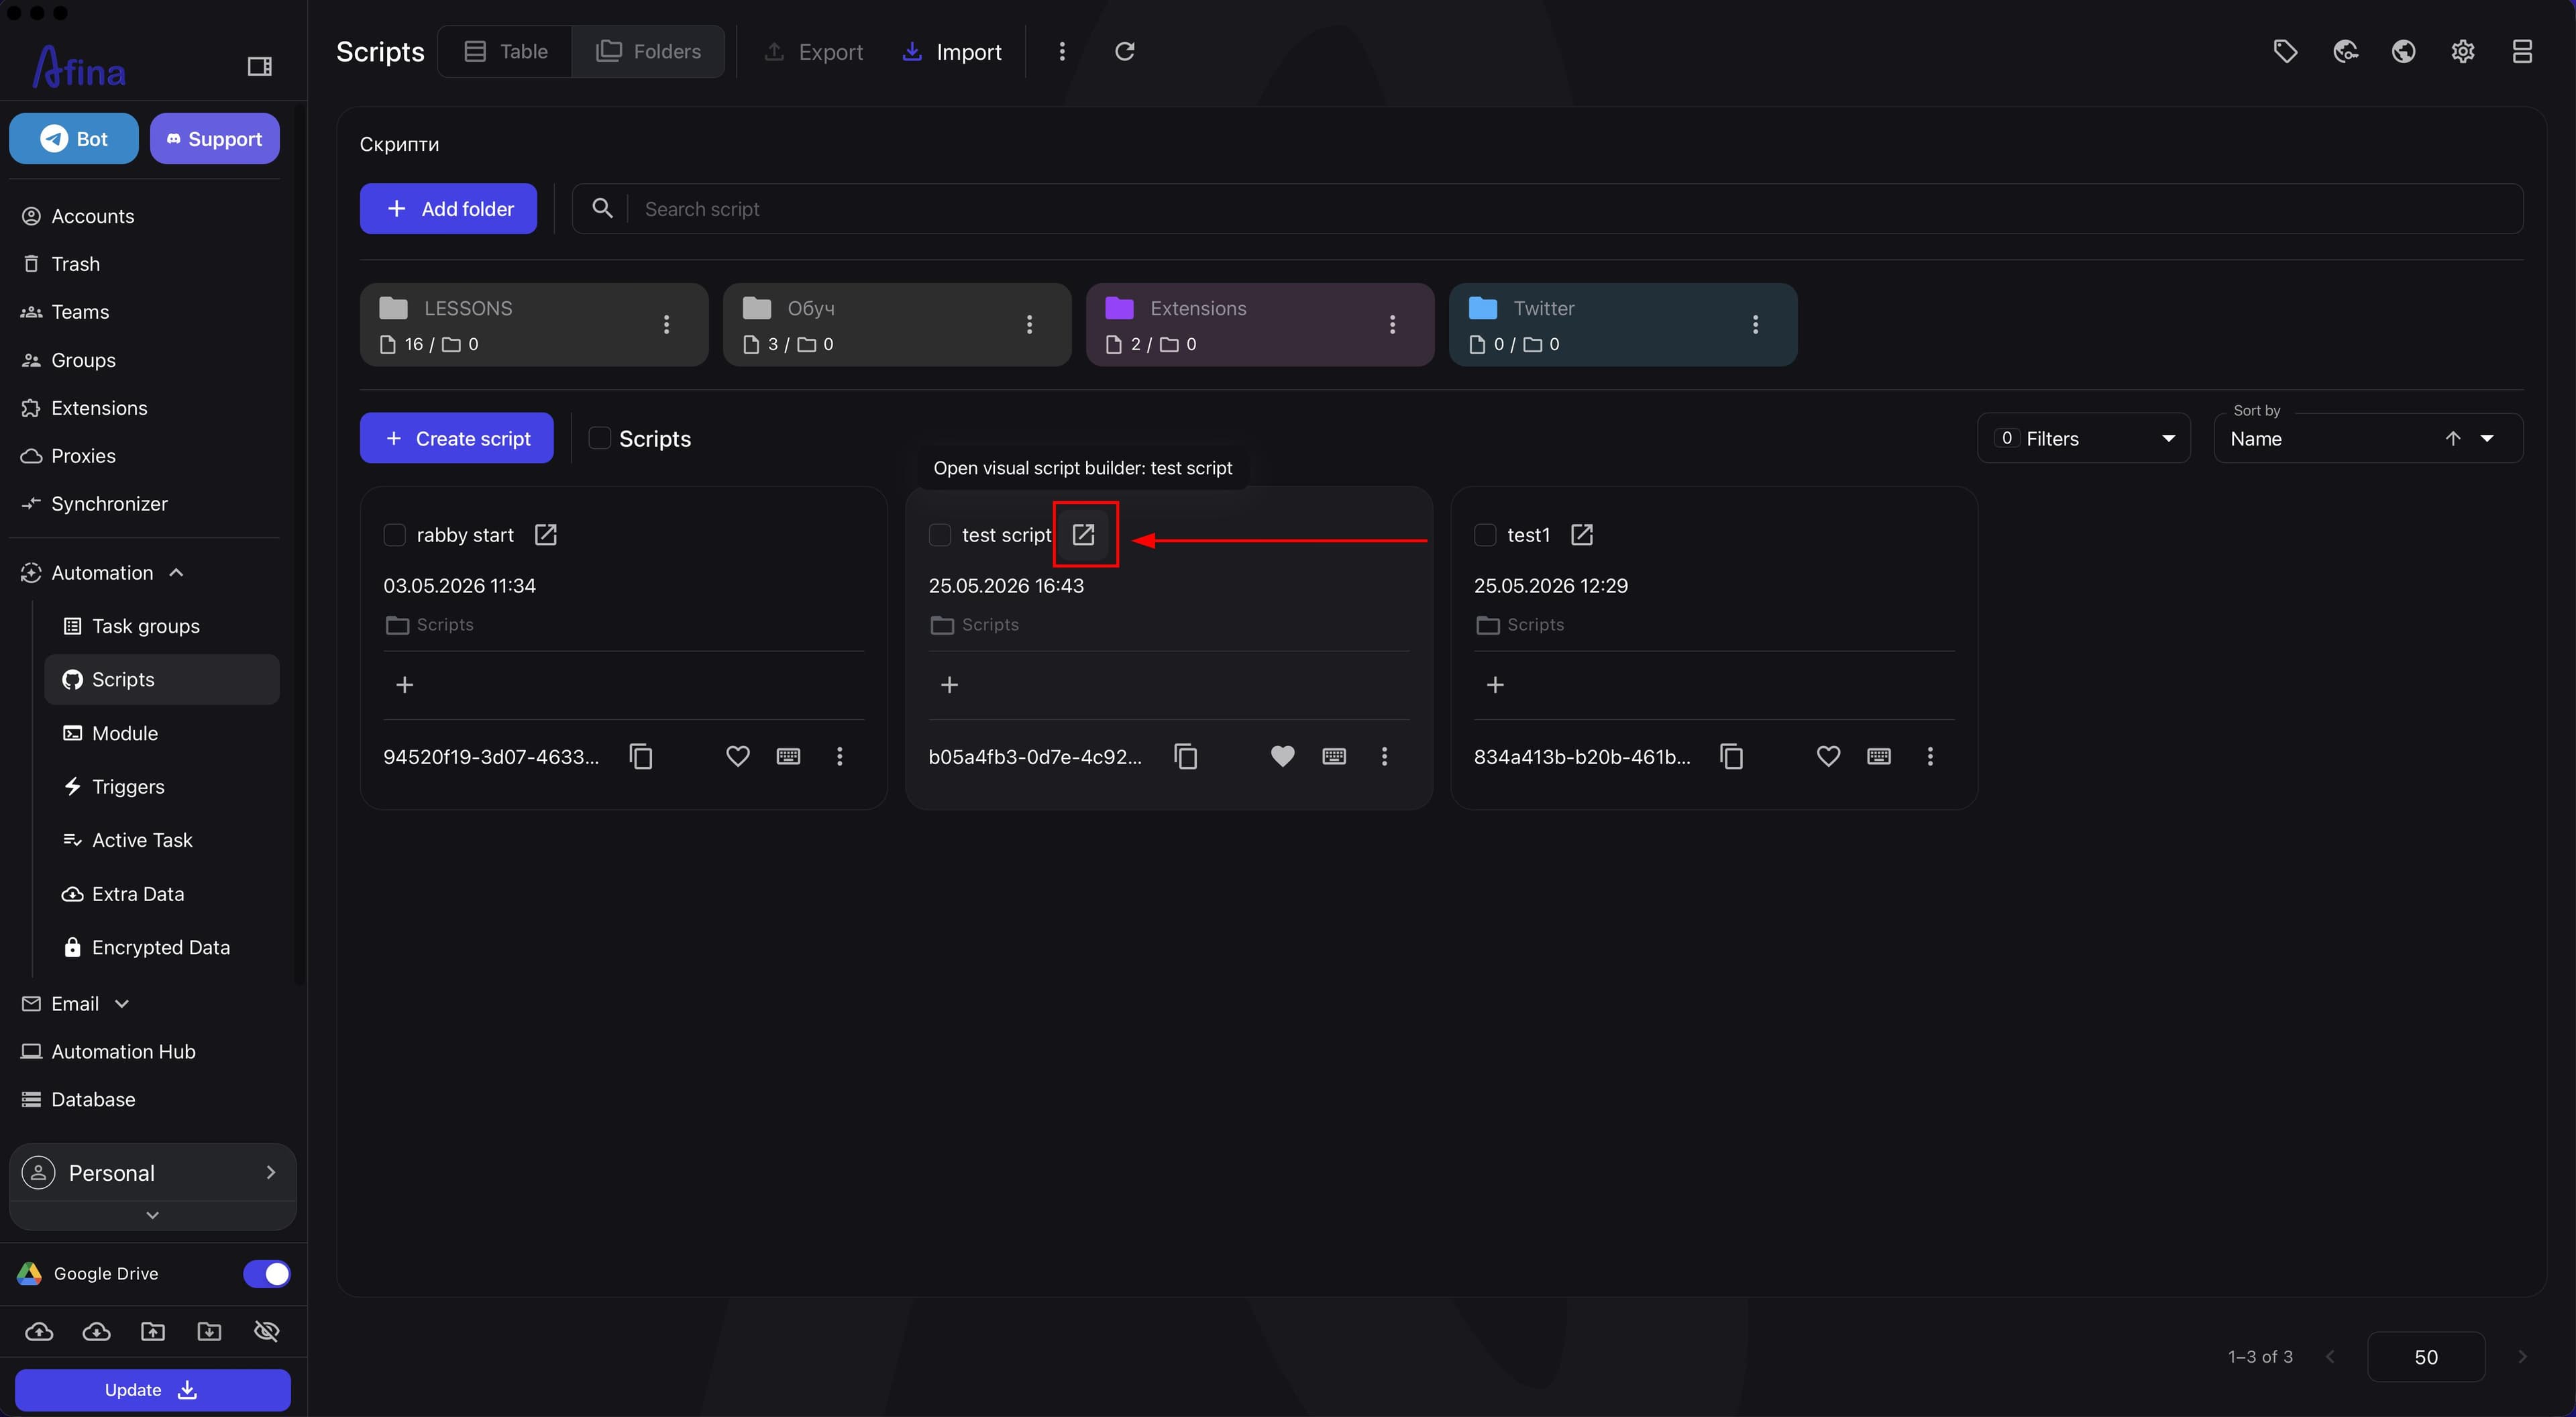
Task: Open Extensions folder options menu
Action: [x=1392, y=324]
